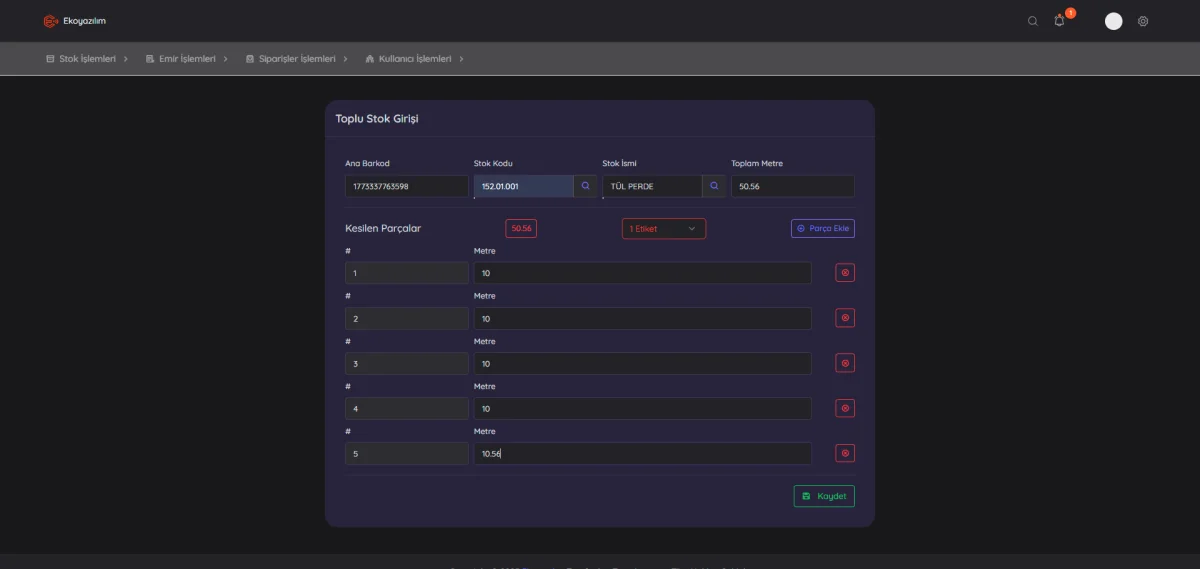Open settings gear icon in header
Image resolution: width=1200 pixels, height=569 pixels.
tap(1143, 21)
